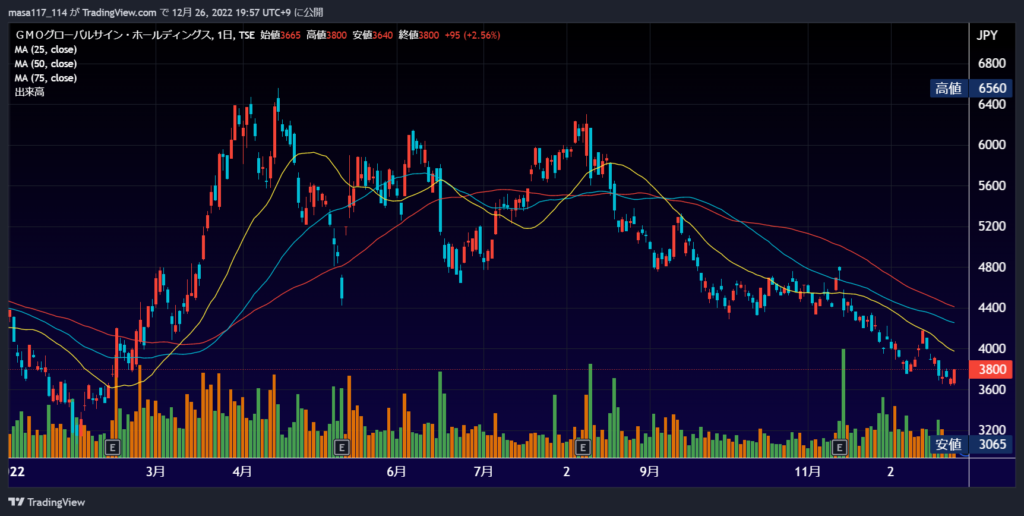
Task: Select the MA (50, close) indicator legend
Action: (x=46, y=64)
